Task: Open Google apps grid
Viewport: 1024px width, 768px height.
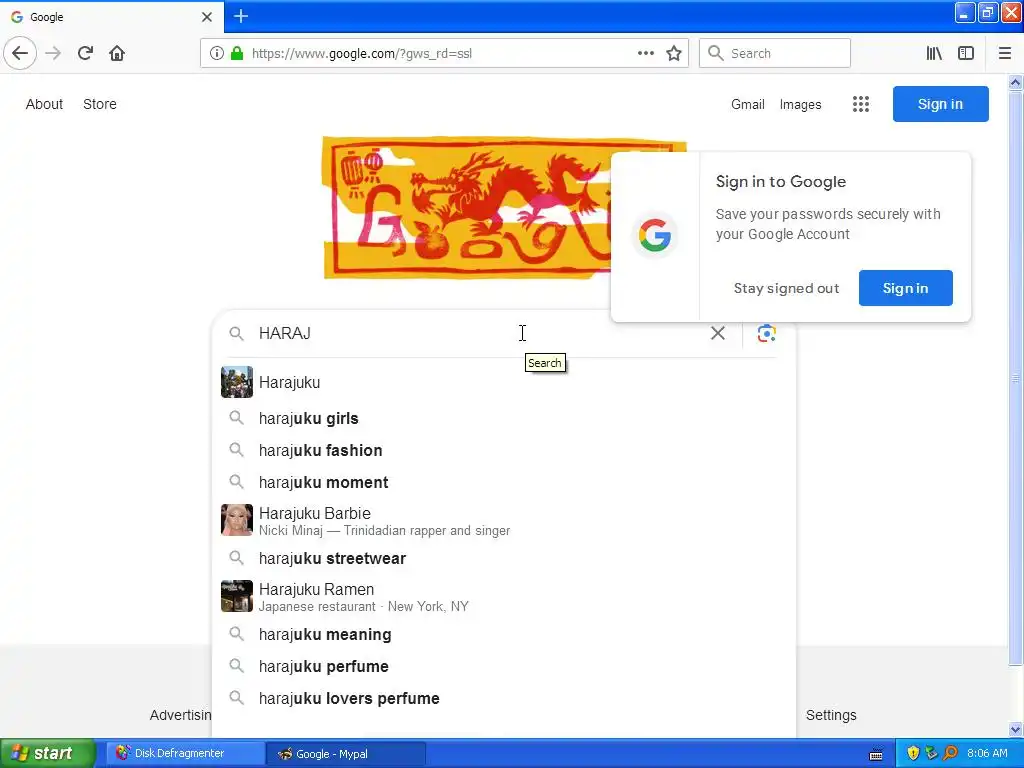Action: [x=861, y=104]
